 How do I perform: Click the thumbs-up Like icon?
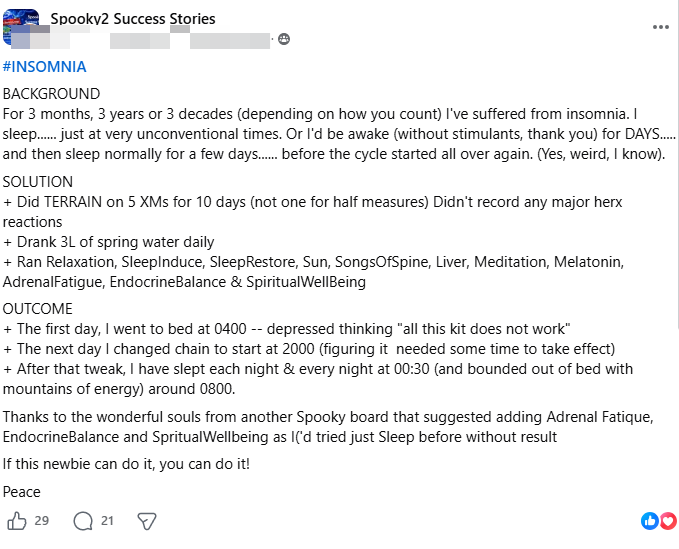pyautogui.click(x=17, y=521)
